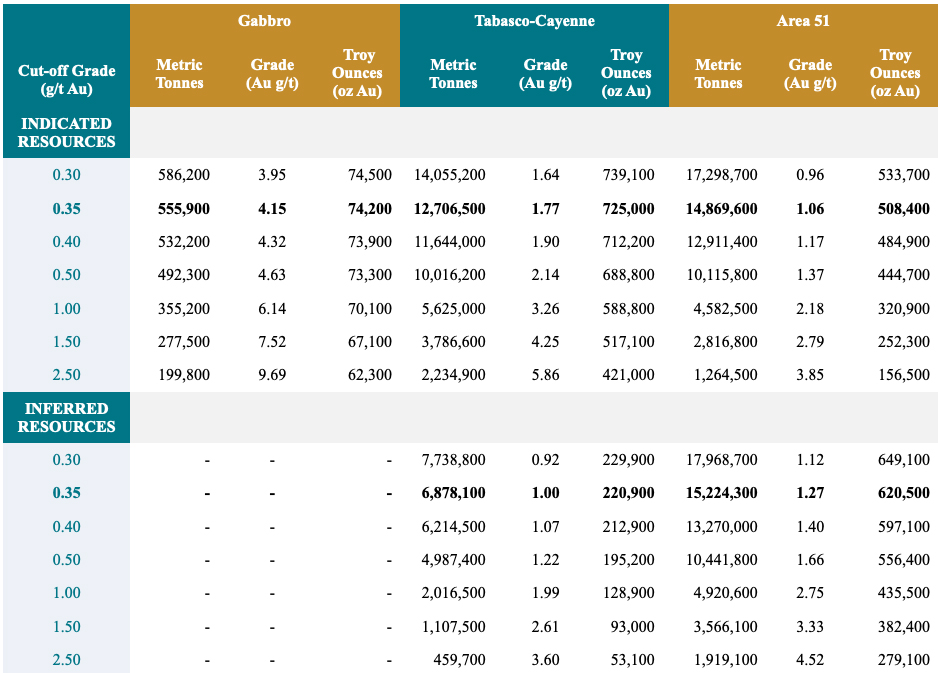Click the tonnage cell 14,055,200

point(450,175)
